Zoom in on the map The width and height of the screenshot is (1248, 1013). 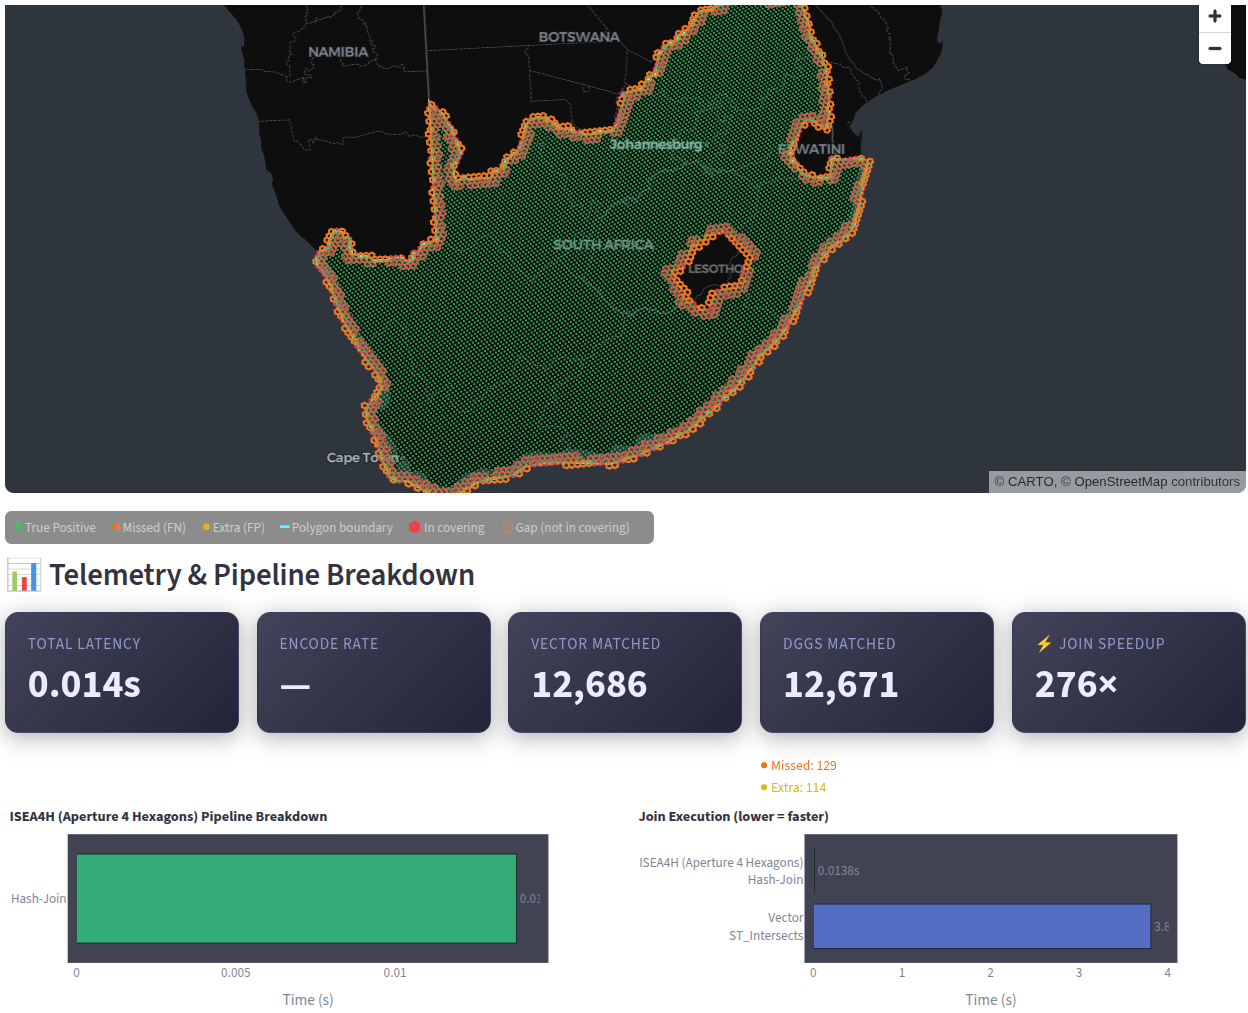coord(1215,17)
